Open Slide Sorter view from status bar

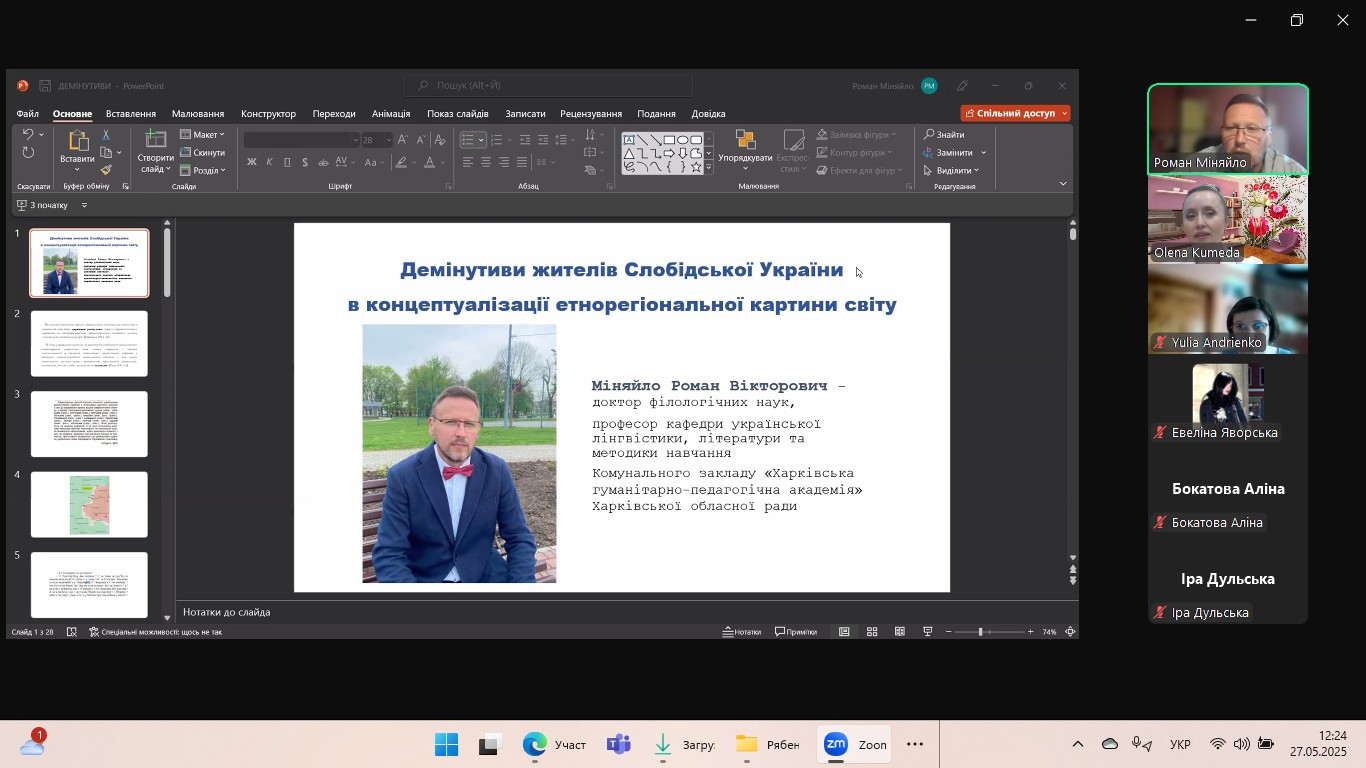872,632
